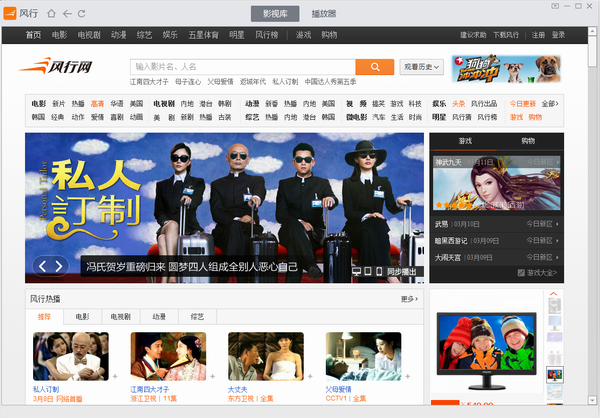Click 私人订制 title link under thumbnail
The image size is (600, 418).
point(46,389)
